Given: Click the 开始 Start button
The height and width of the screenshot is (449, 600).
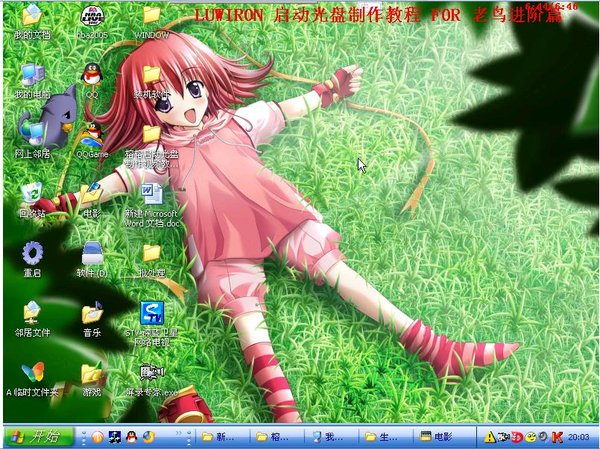Looking at the screenshot, I should pyautogui.click(x=38, y=436).
